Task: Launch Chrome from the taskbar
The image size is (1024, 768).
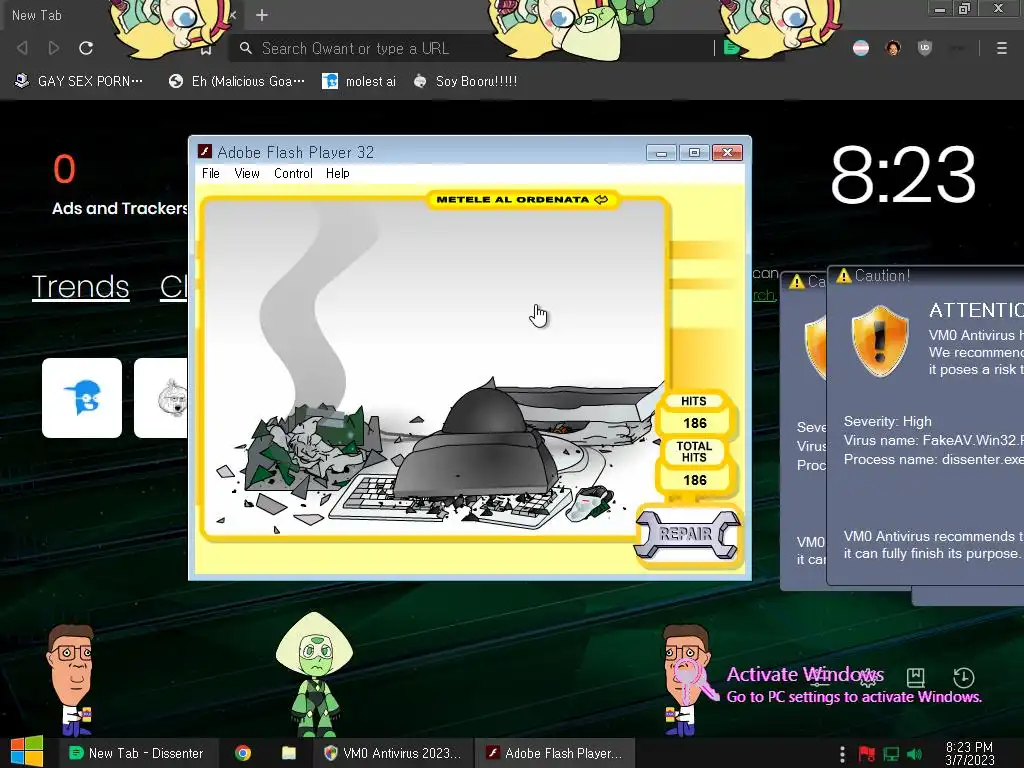Action: tap(243, 753)
